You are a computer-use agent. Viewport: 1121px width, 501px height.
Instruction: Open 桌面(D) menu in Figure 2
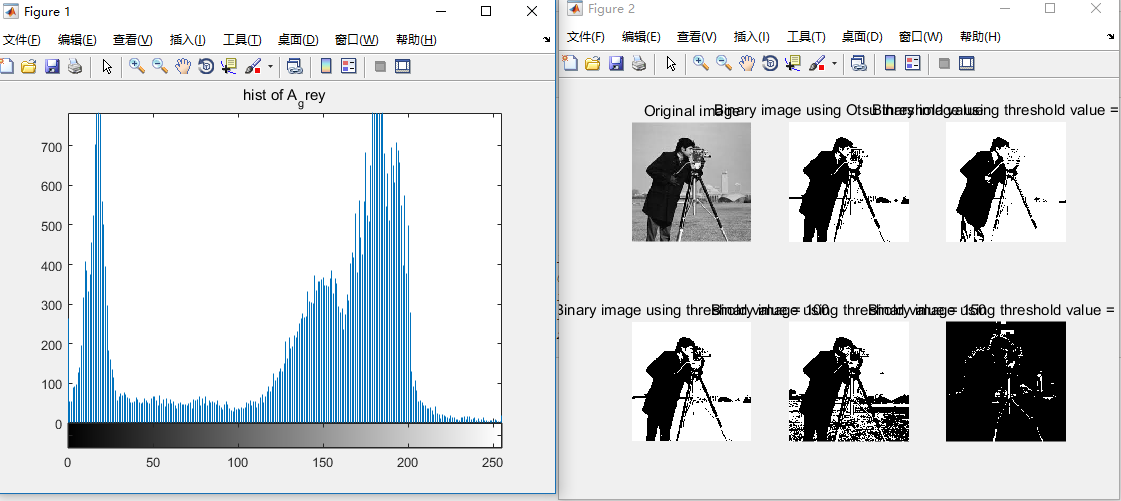coord(862,37)
